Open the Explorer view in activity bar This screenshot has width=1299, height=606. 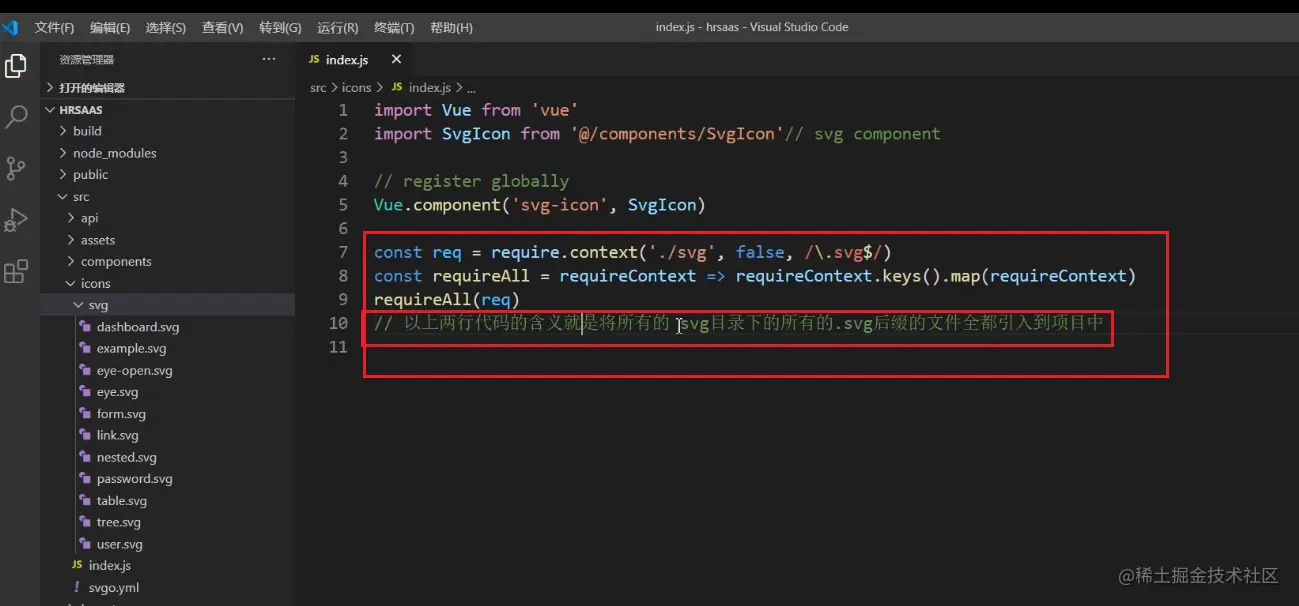tap(16, 66)
